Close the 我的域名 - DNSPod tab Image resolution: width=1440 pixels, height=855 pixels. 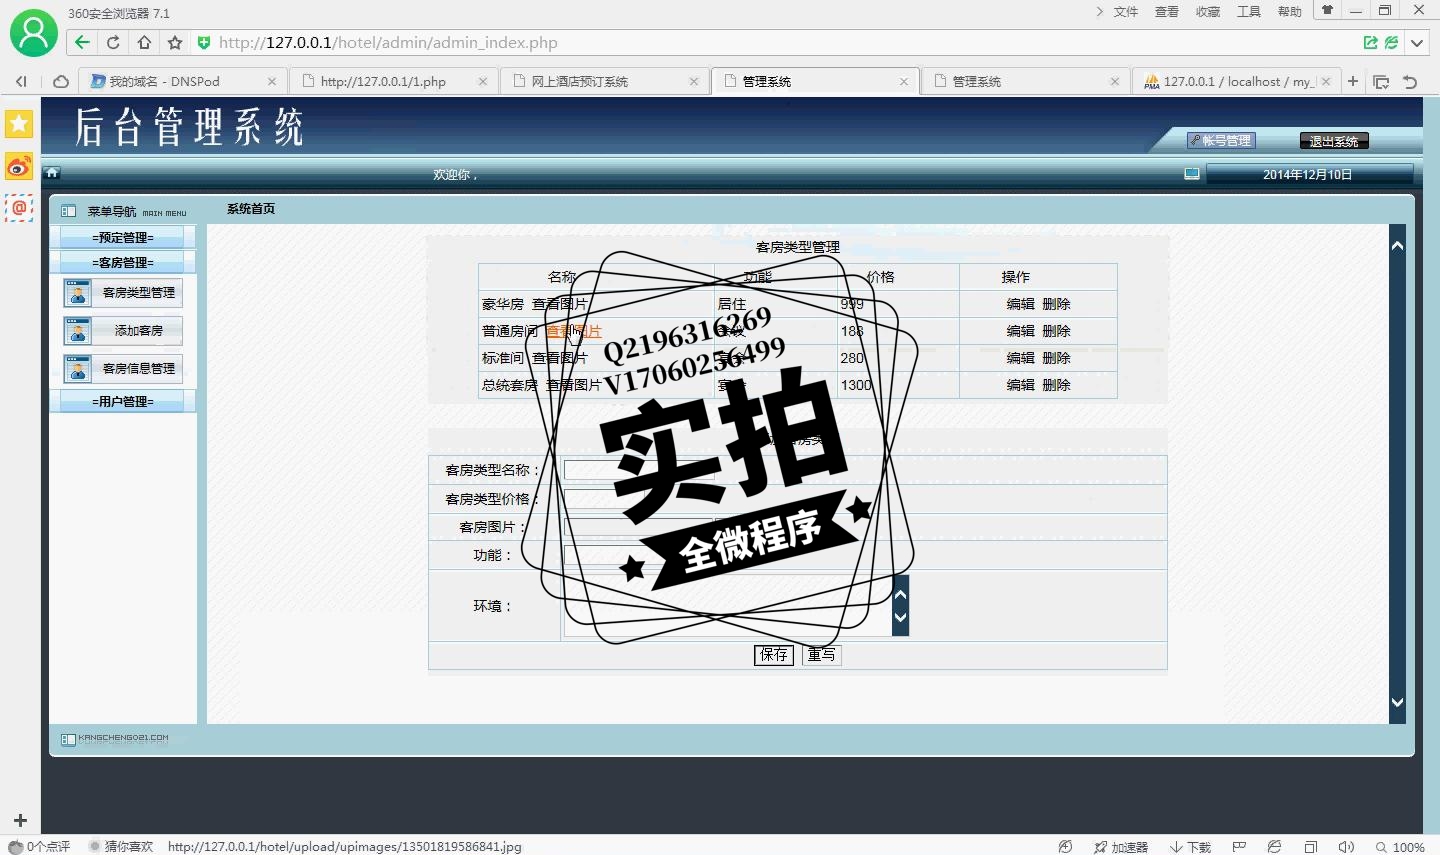click(x=272, y=82)
